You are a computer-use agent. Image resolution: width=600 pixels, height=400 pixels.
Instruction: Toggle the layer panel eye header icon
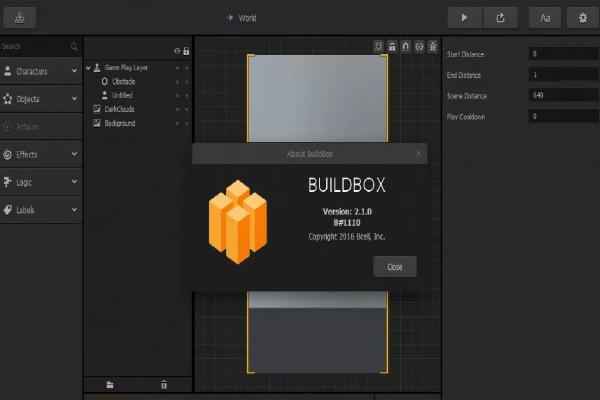(x=177, y=51)
